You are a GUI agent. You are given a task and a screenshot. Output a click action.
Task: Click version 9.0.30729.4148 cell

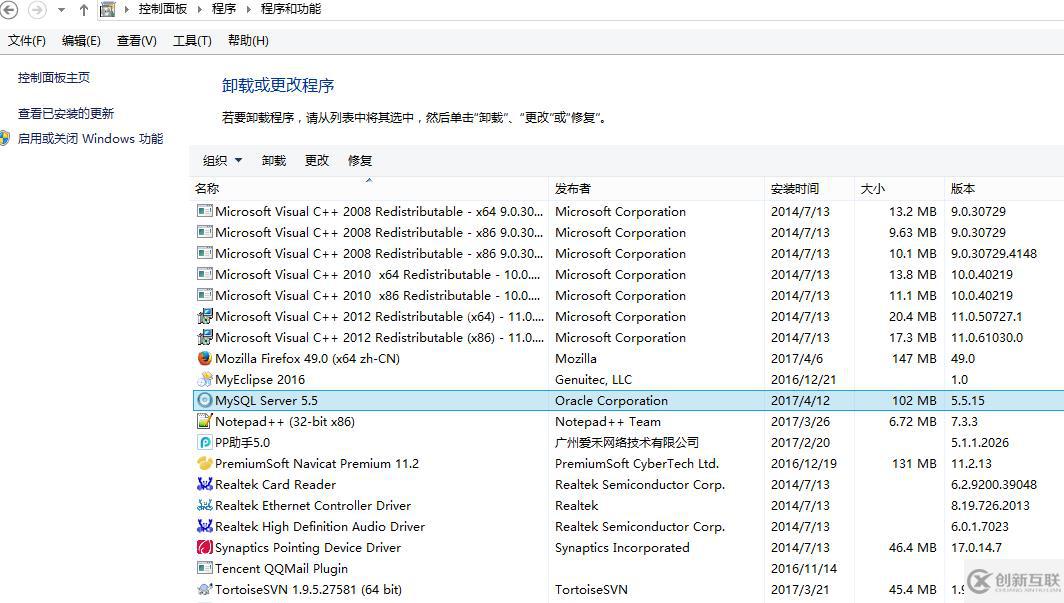point(993,253)
